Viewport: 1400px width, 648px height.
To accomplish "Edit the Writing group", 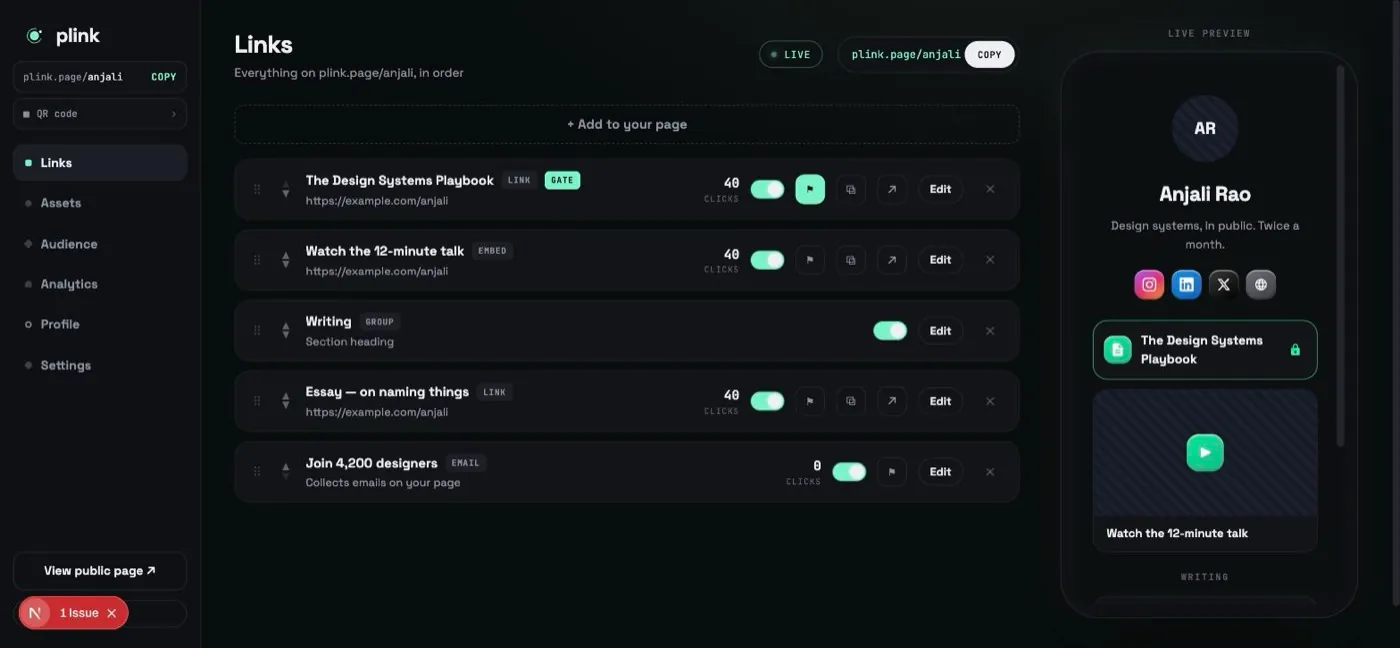I will [x=940, y=331].
